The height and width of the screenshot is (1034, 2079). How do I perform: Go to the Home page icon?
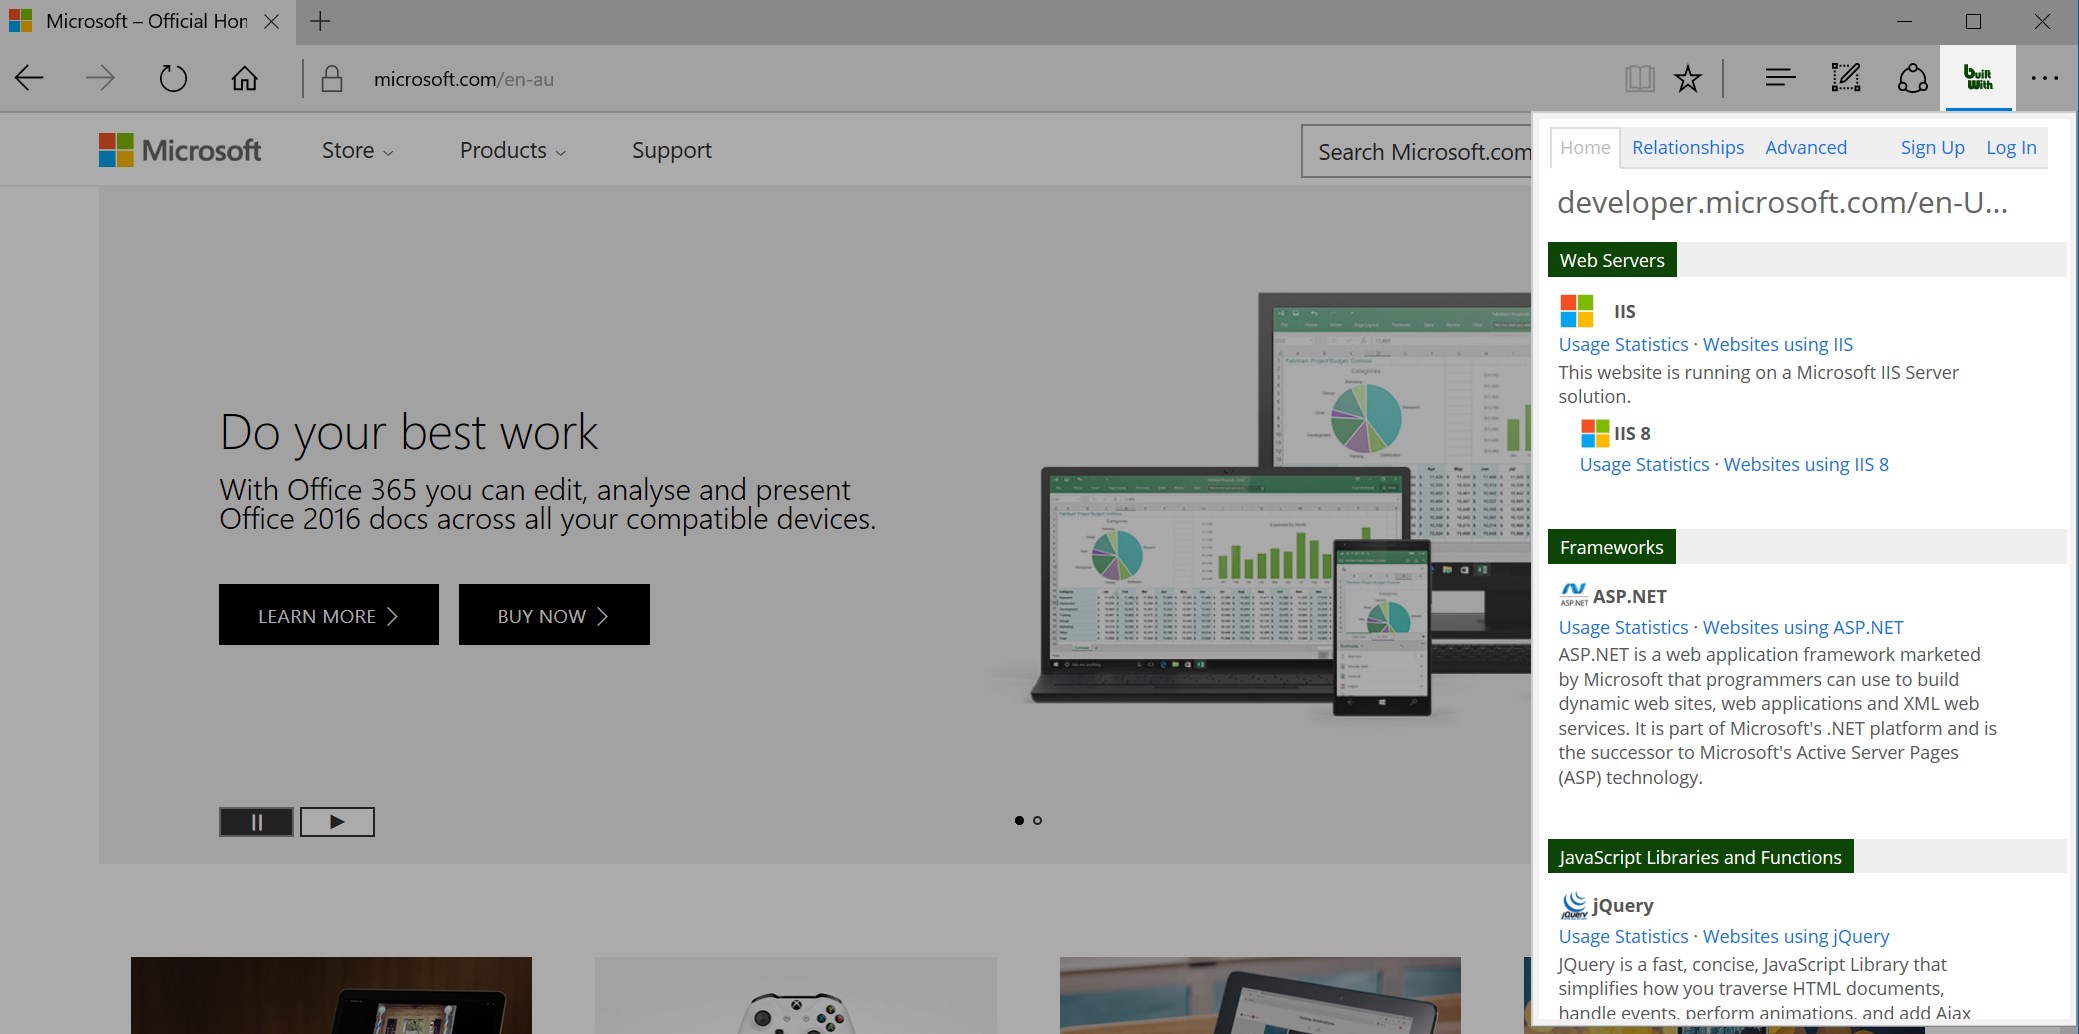pyautogui.click(x=245, y=78)
